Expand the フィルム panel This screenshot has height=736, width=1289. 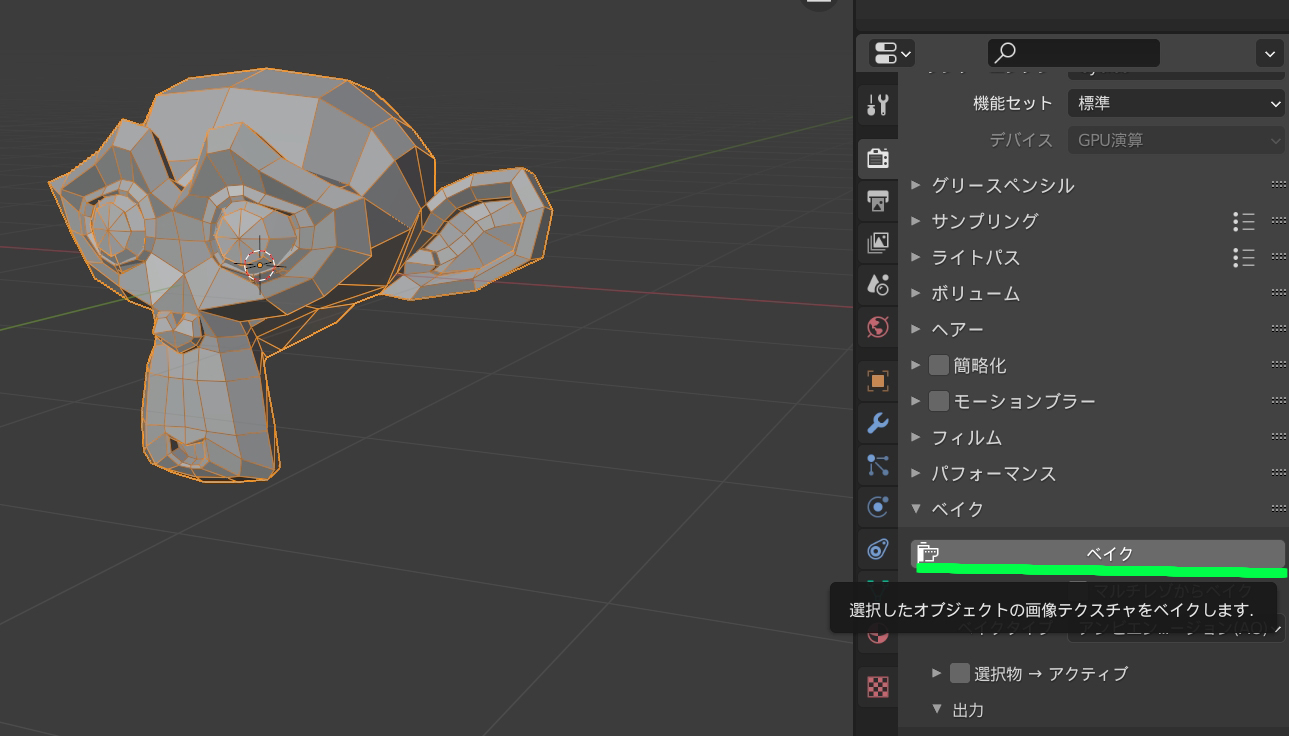915,437
